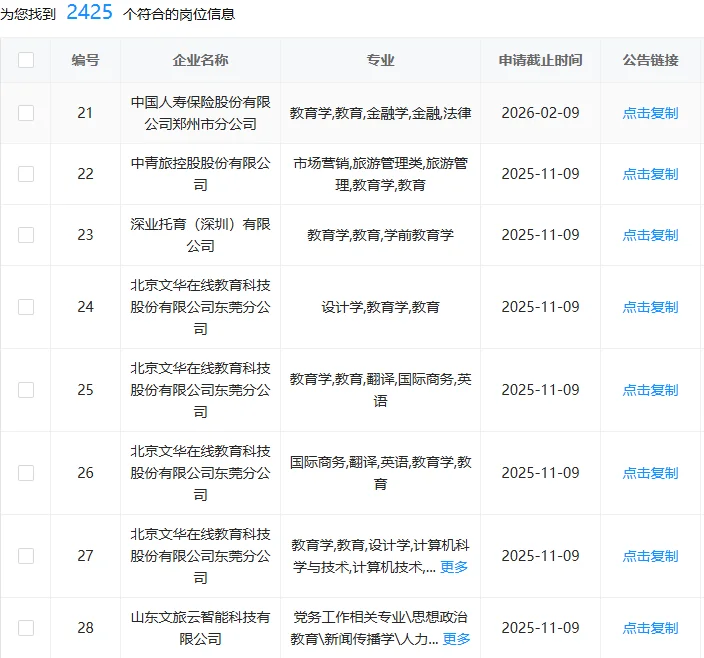
Task: Click majors cell starting 市场营销,旅游管理类
Action: (x=380, y=174)
